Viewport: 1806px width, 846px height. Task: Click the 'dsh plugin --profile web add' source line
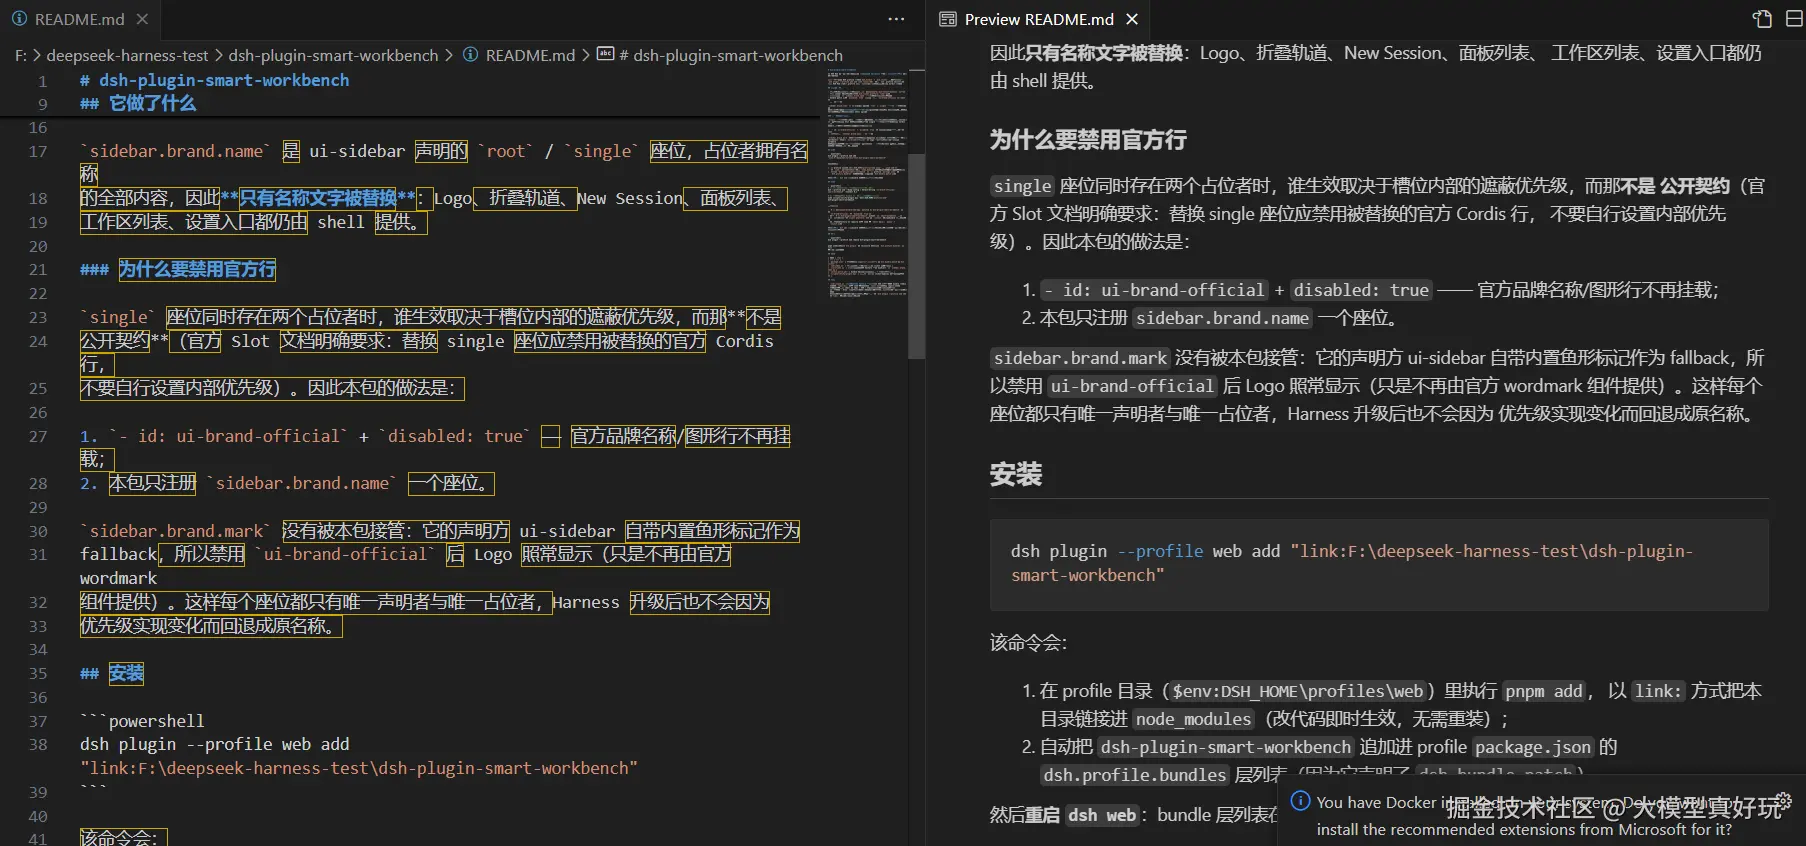pyautogui.click(x=215, y=745)
